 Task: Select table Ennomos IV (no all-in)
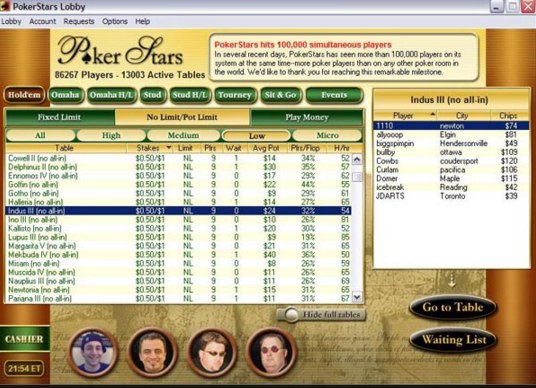pyautogui.click(x=178, y=176)
